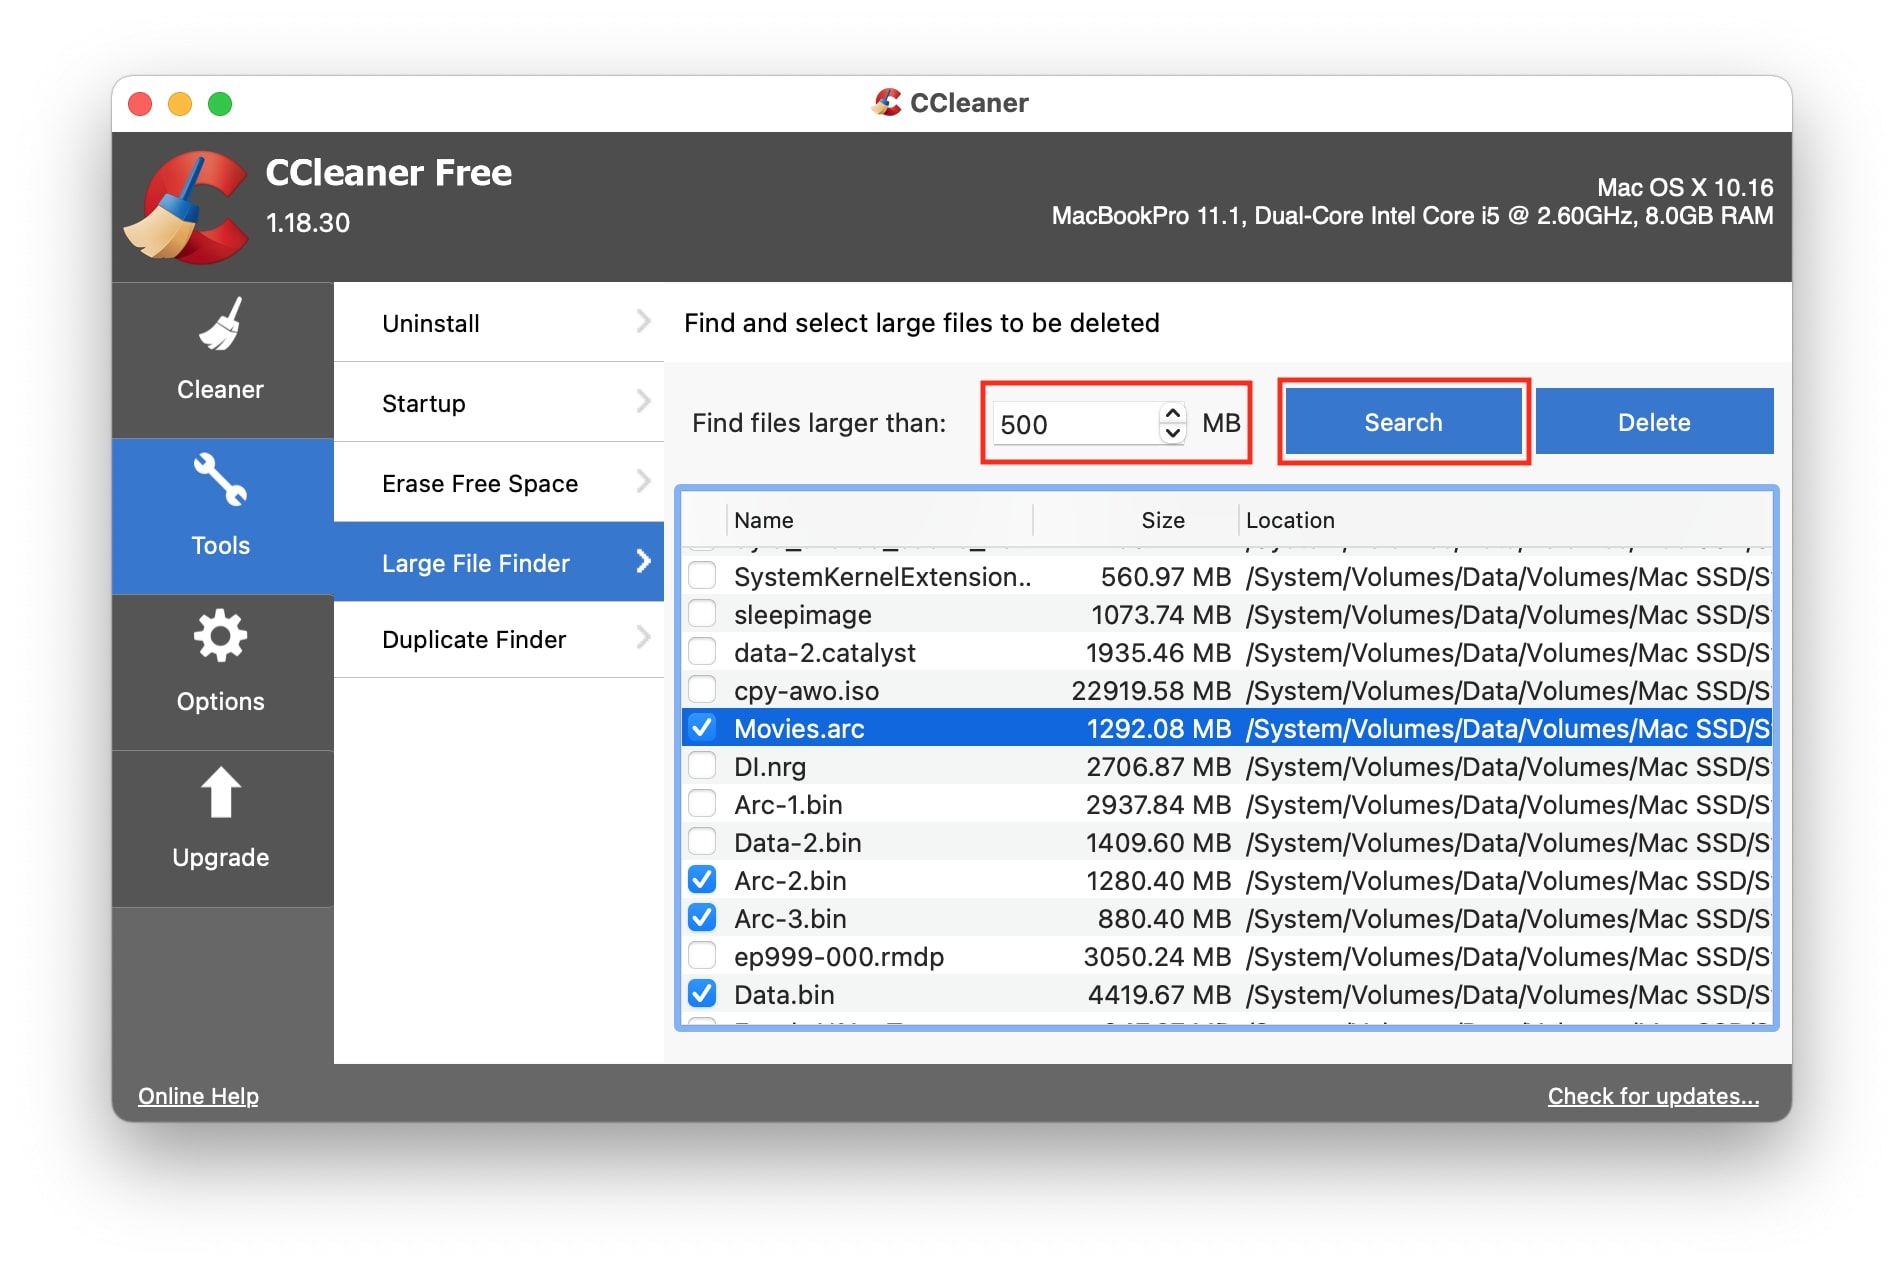The image size is (1904, 1270).
Task: Check the Arc-1.bin checkbox
Action: tap(703, 803)
